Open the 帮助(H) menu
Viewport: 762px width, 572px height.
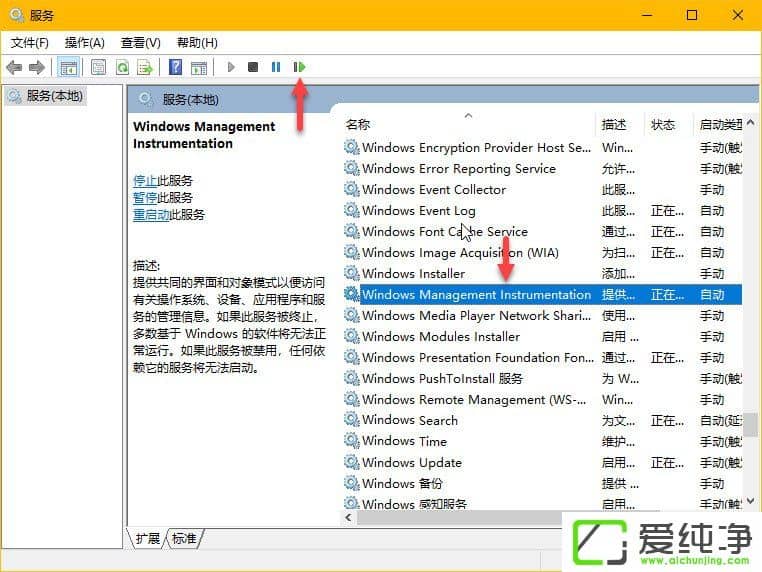(197, 43)
